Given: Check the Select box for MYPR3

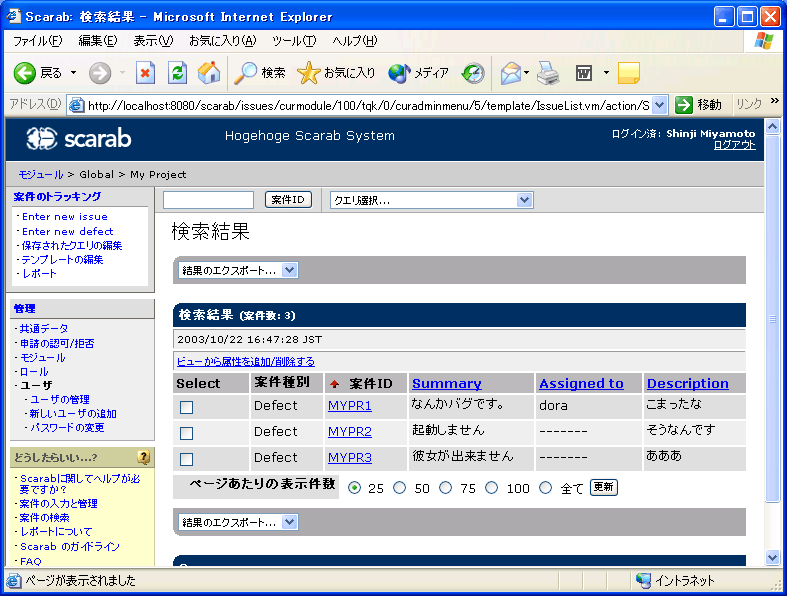Looking at the screenshot, I should pyautogui.click(x=187, y=459).
